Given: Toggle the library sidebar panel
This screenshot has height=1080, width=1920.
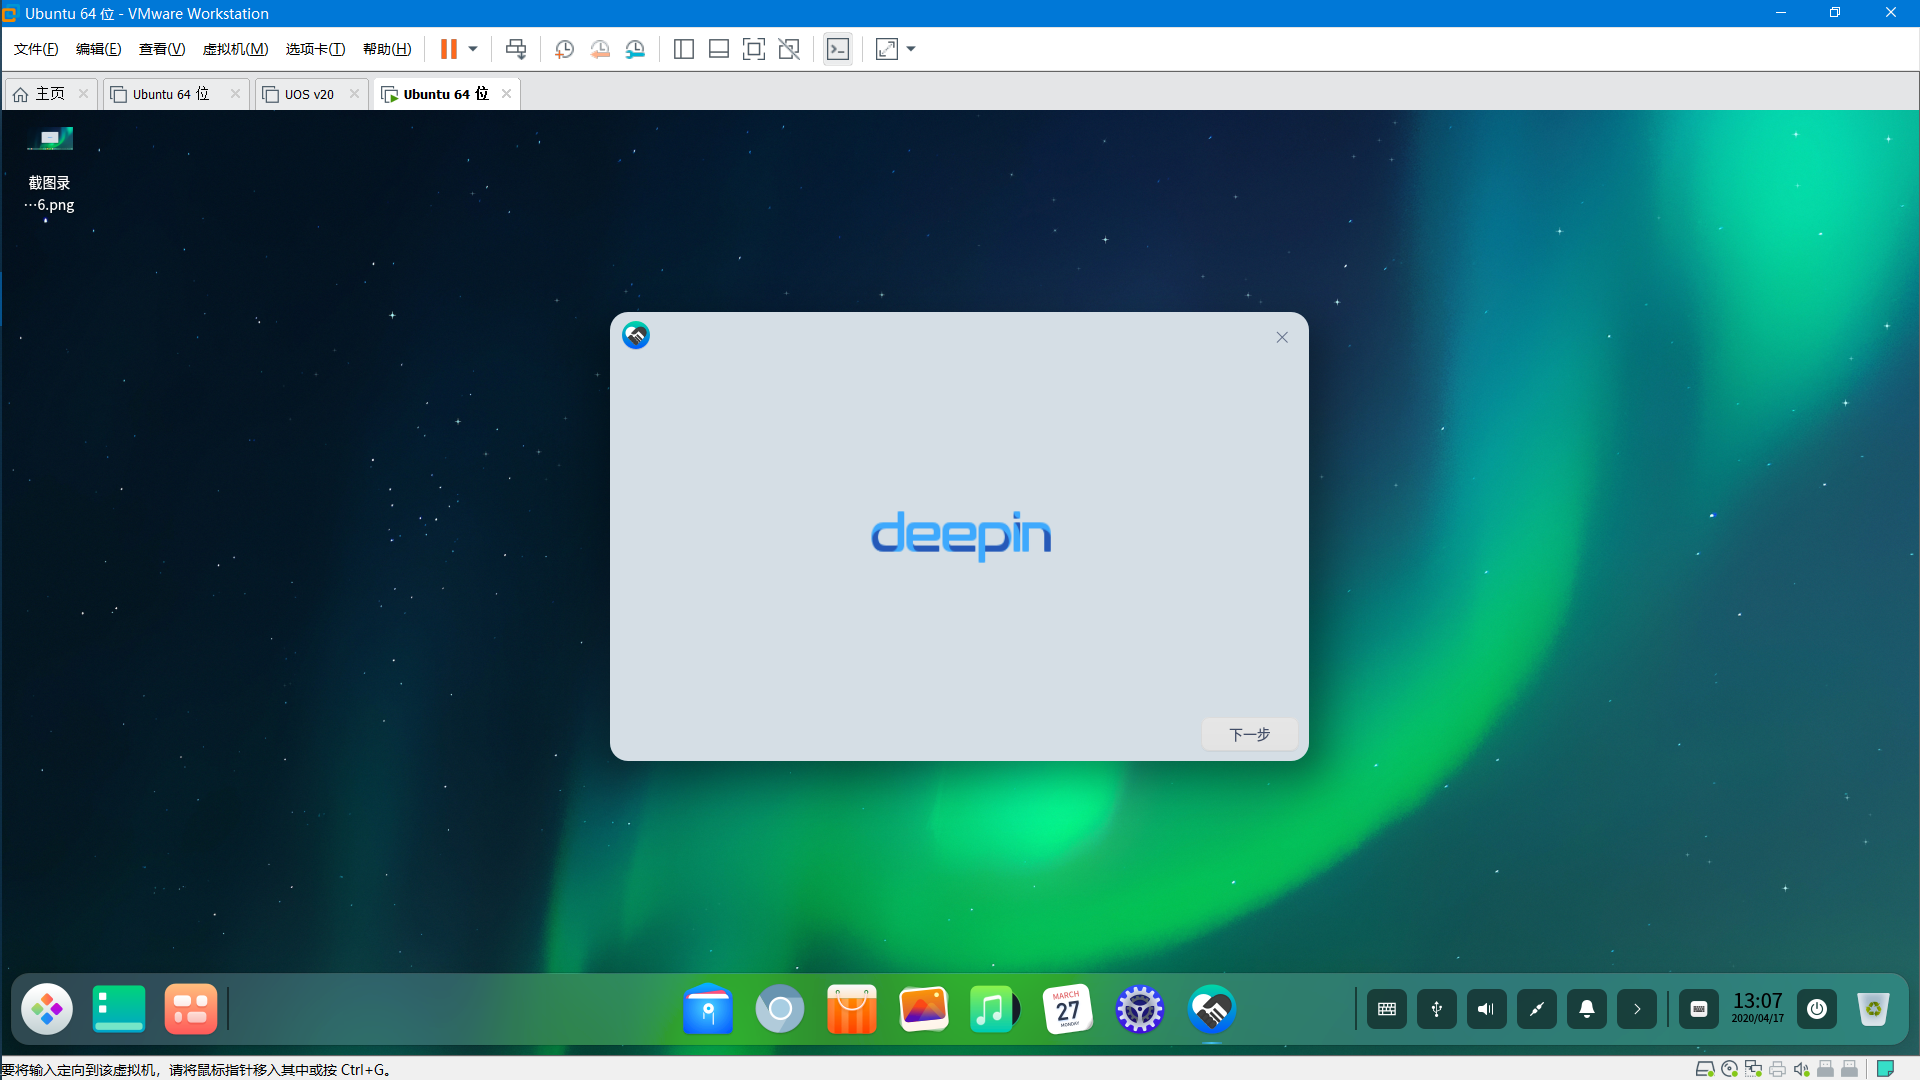Looking at the screenshot, I should (x=684, y=49).
